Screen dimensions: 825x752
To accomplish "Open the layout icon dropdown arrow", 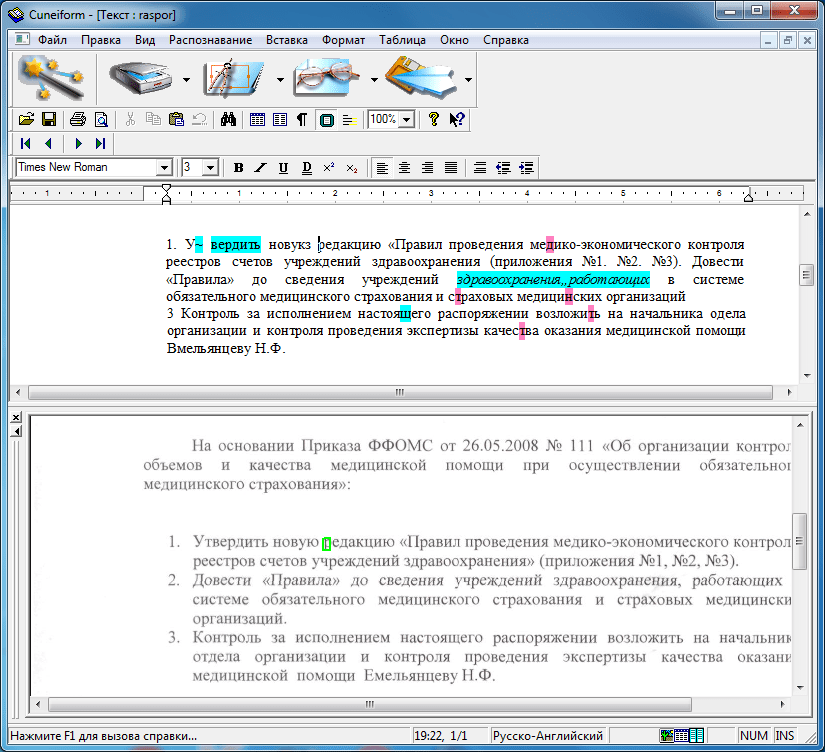I will (x=280, y=80).
